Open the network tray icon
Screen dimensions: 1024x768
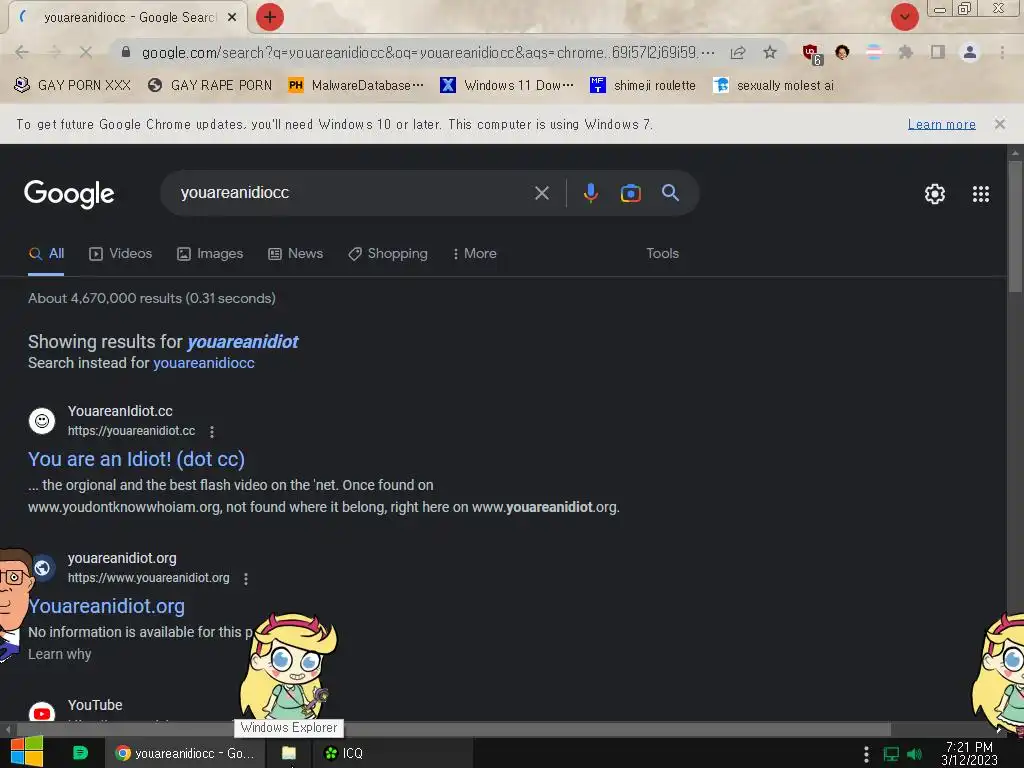(891, 754)
